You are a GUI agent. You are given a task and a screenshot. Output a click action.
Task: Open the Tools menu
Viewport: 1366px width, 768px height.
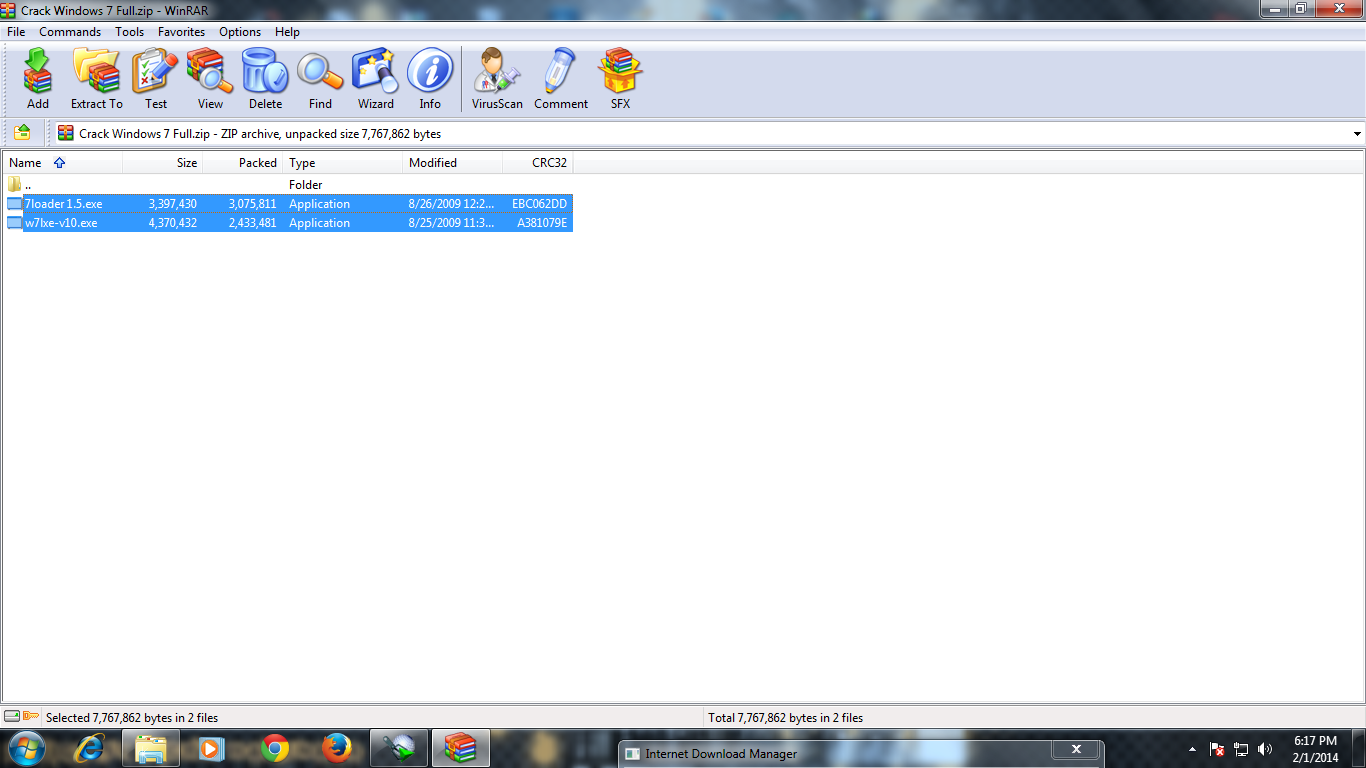[x=129, y=32]
